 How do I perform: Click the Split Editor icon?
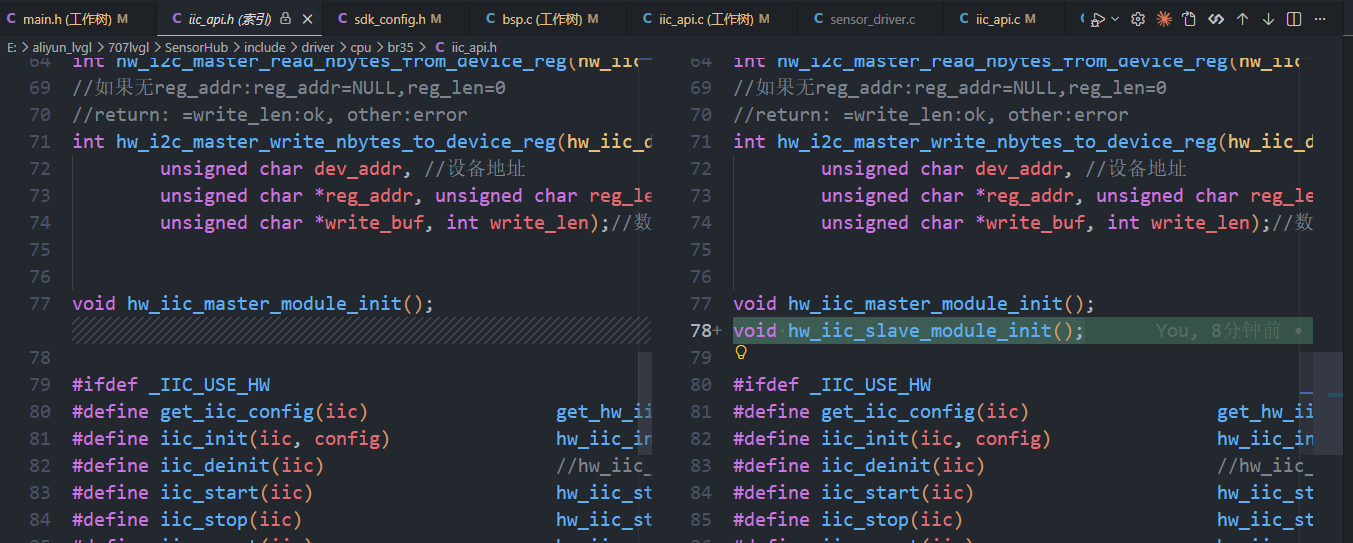tap(1294, 19)
